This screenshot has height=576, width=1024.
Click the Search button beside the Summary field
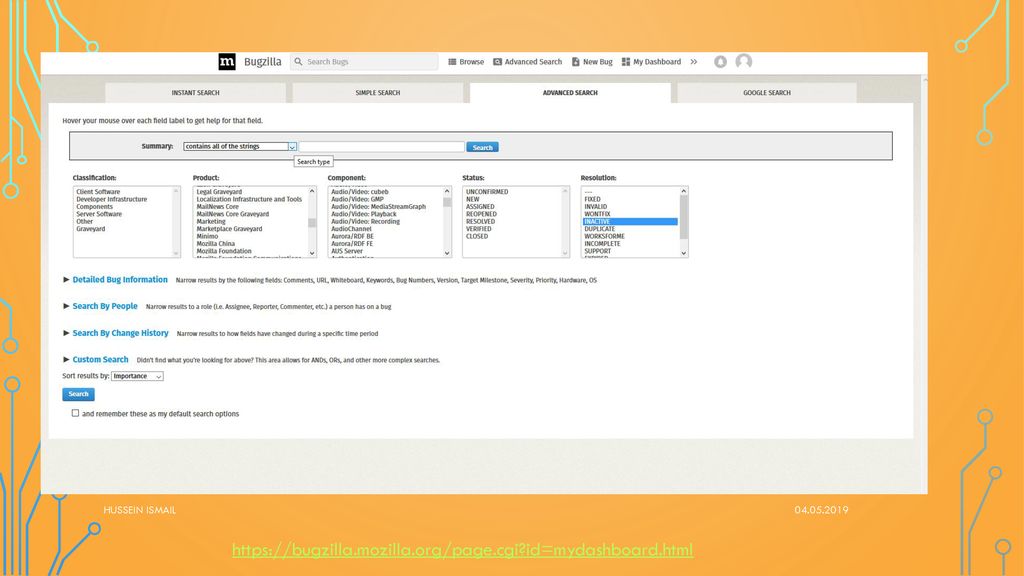point(483,148)
